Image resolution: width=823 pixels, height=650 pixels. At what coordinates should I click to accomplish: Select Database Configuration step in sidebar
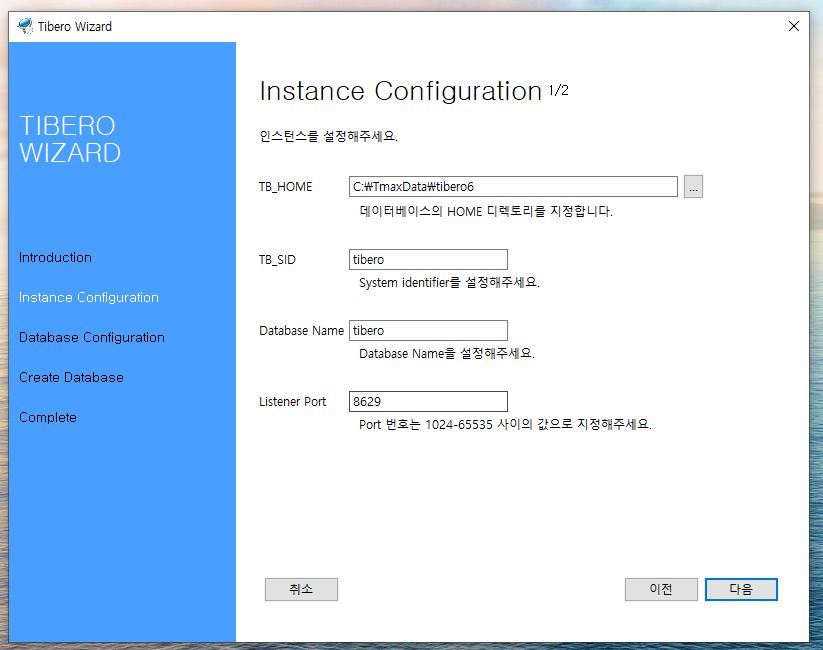(92, 338)
